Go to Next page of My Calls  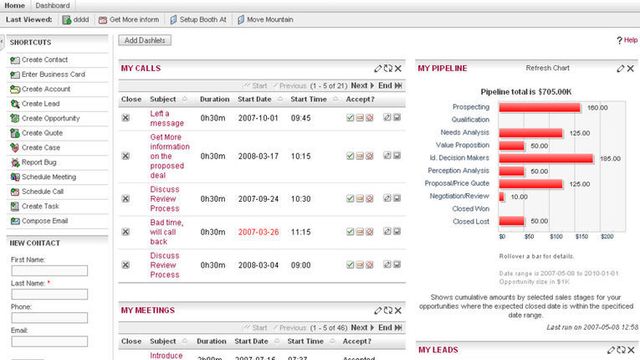pyautogui.click(x=362, y=86)
